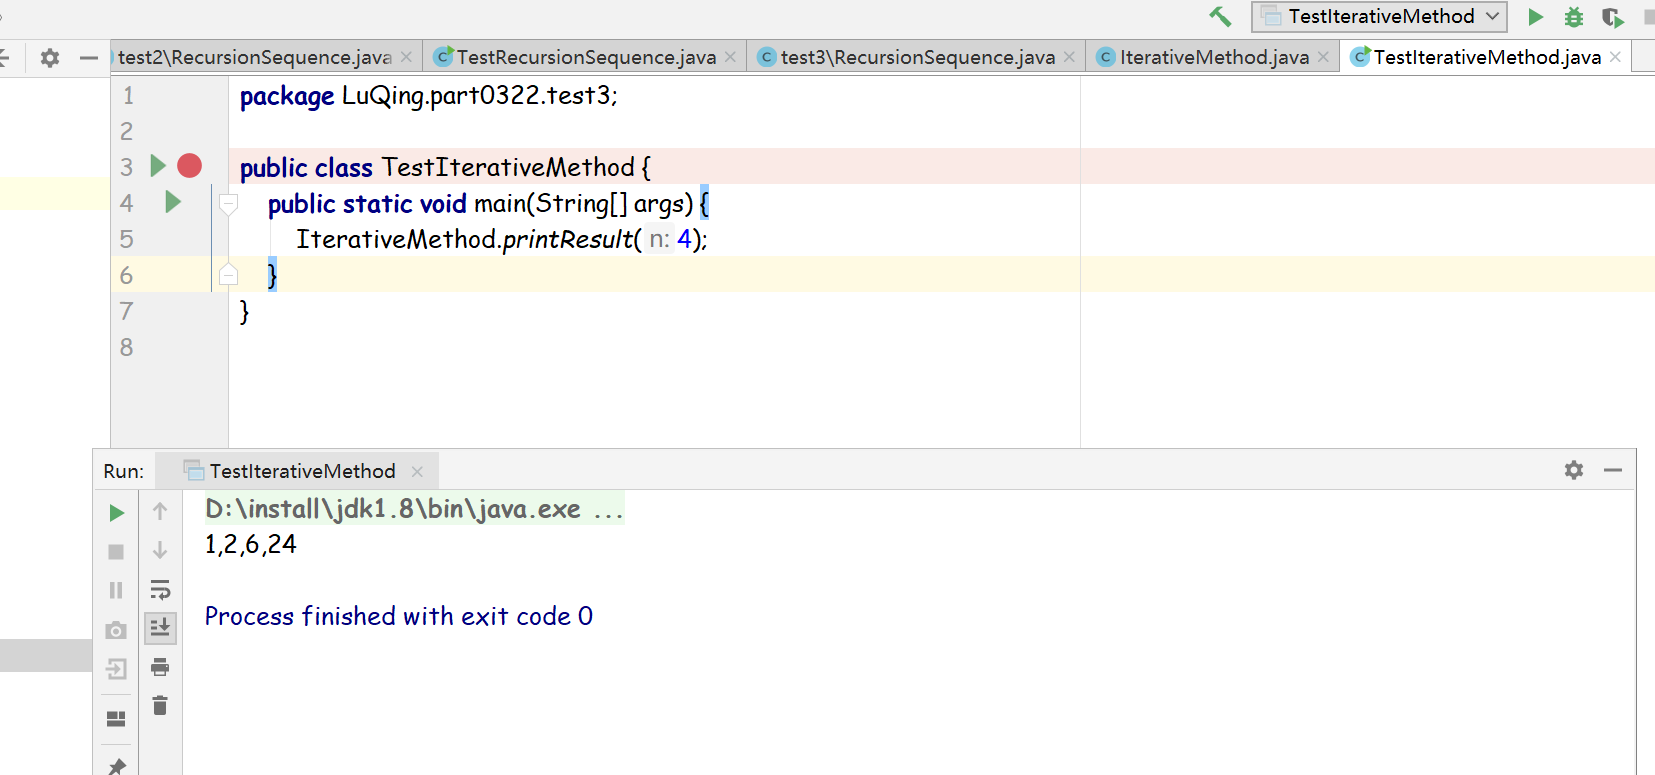Toggle scroll to end of console
Image resolution: width=1655 pixels, height=775 pixels.
point(160,628)
